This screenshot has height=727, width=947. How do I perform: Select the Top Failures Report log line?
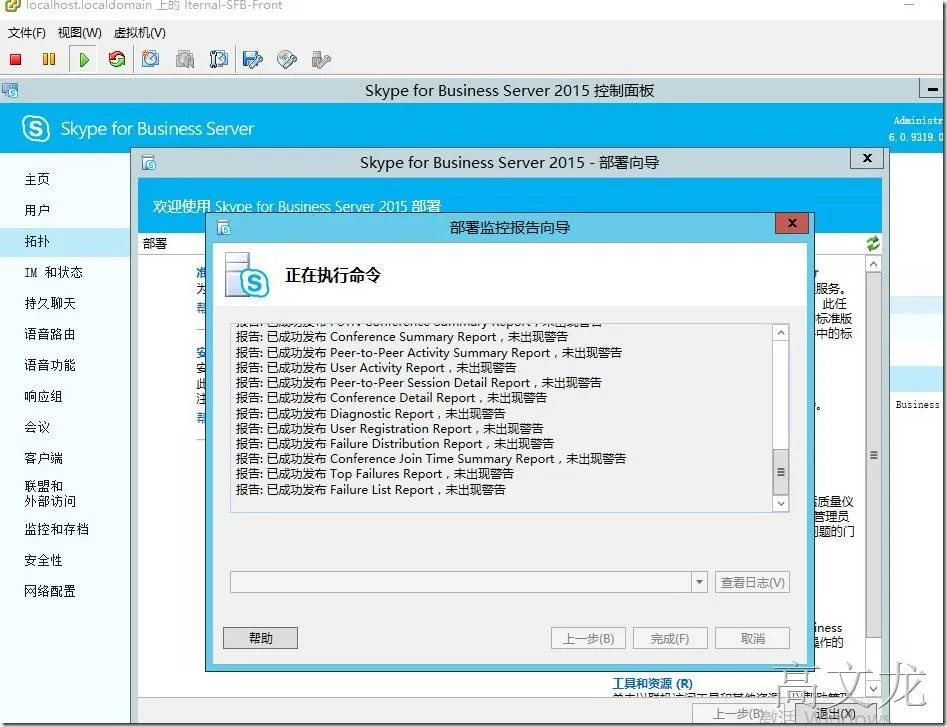click(374, 474)
